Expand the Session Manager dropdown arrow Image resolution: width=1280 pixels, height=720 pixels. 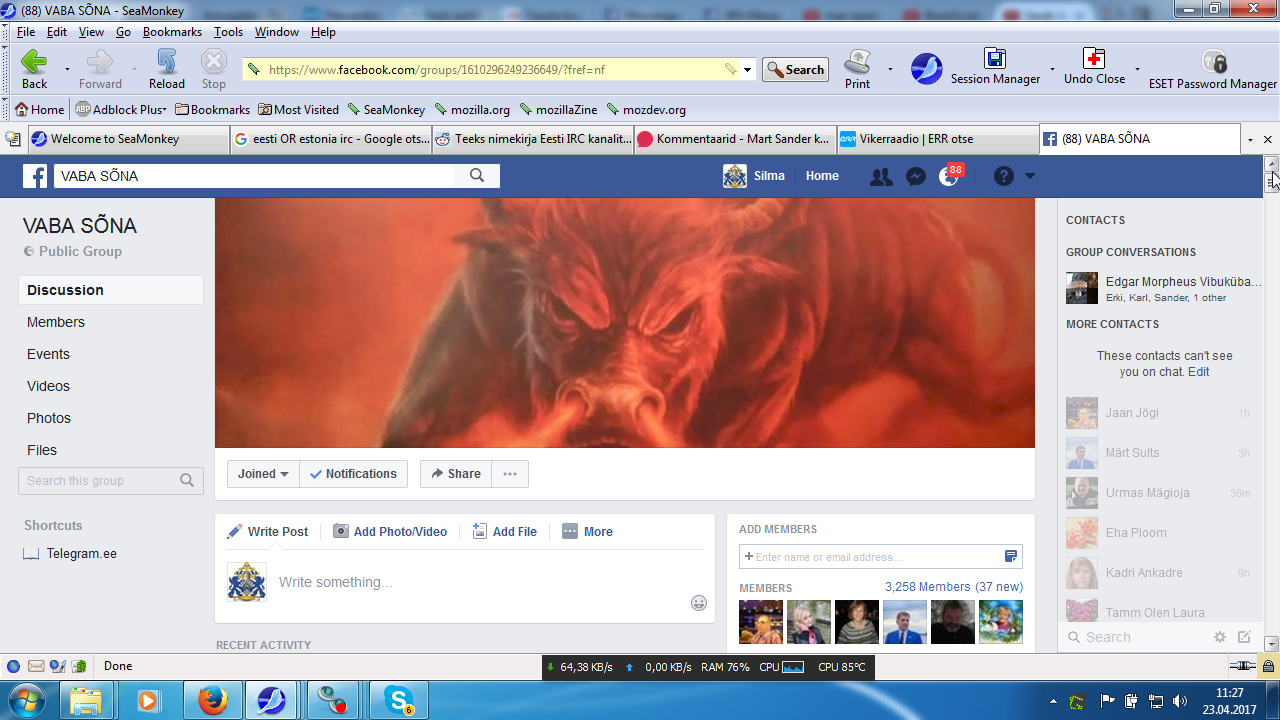[1052, 70]
